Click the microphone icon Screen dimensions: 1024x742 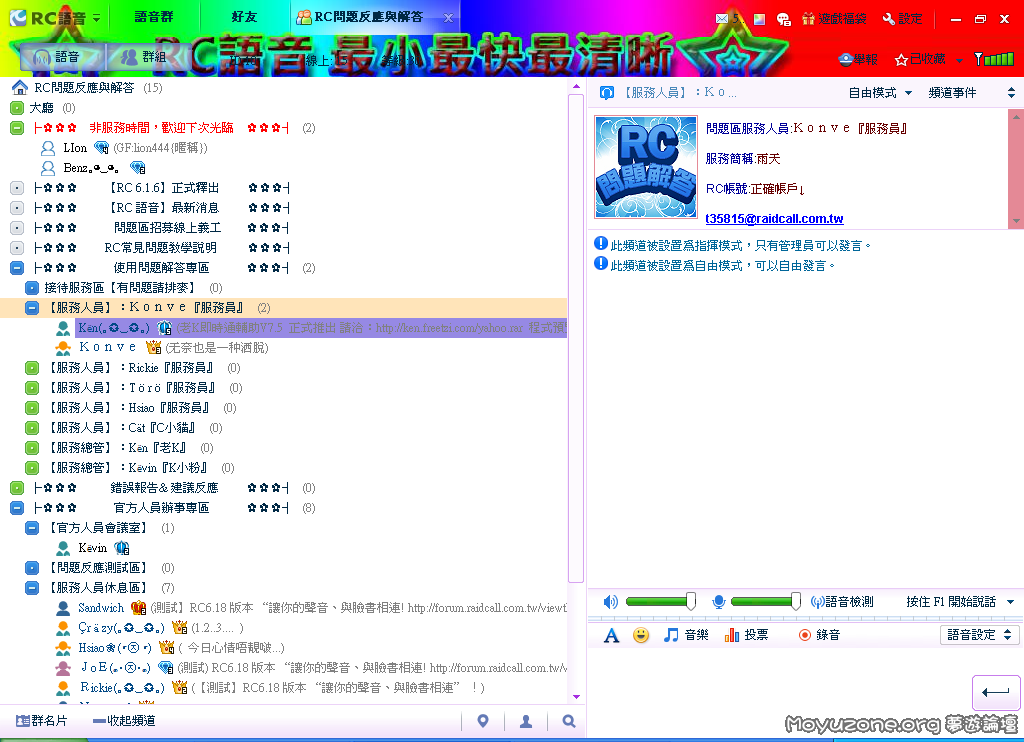point(718,602)
